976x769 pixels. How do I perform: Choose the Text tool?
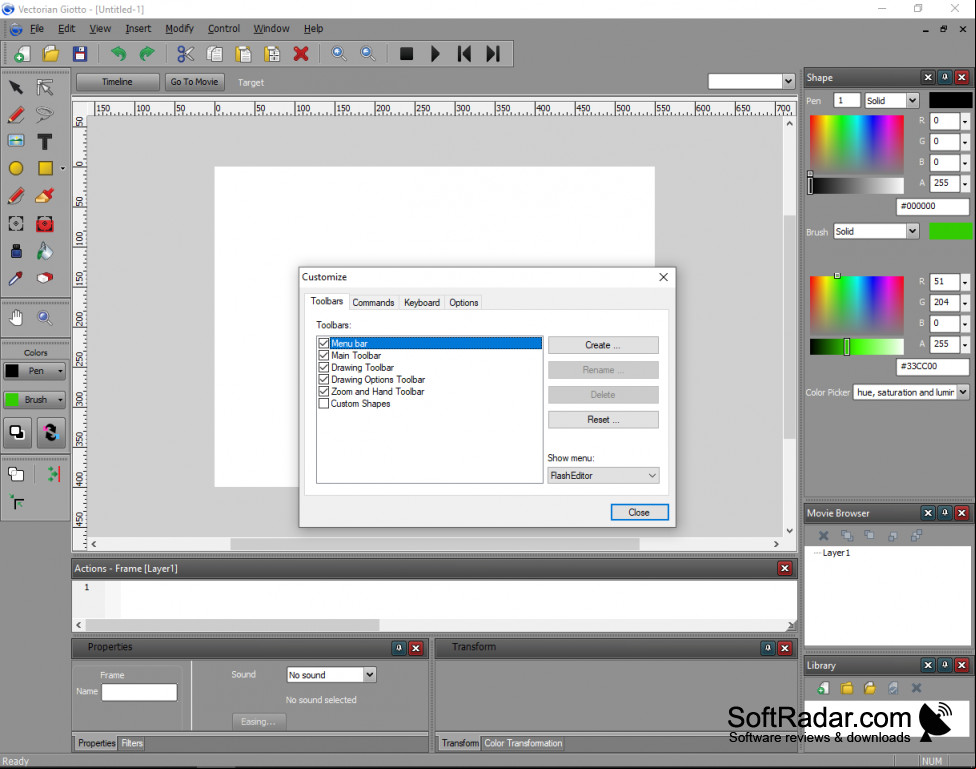point(45,142)
